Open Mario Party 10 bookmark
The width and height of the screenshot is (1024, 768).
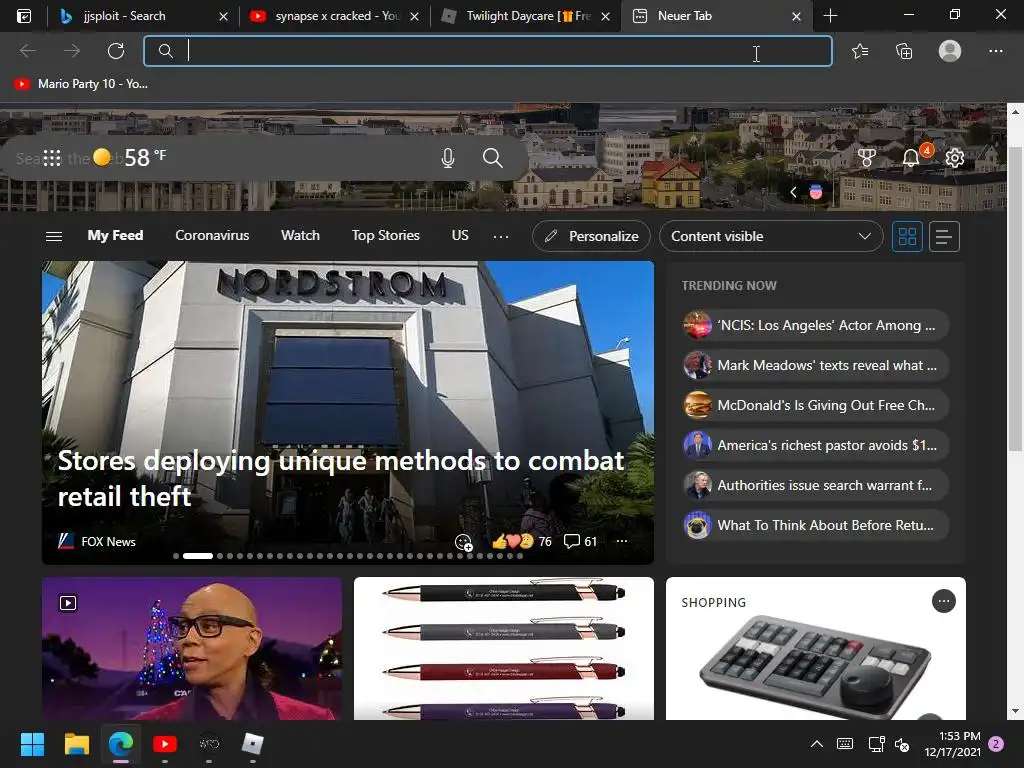tap(82, 84)
